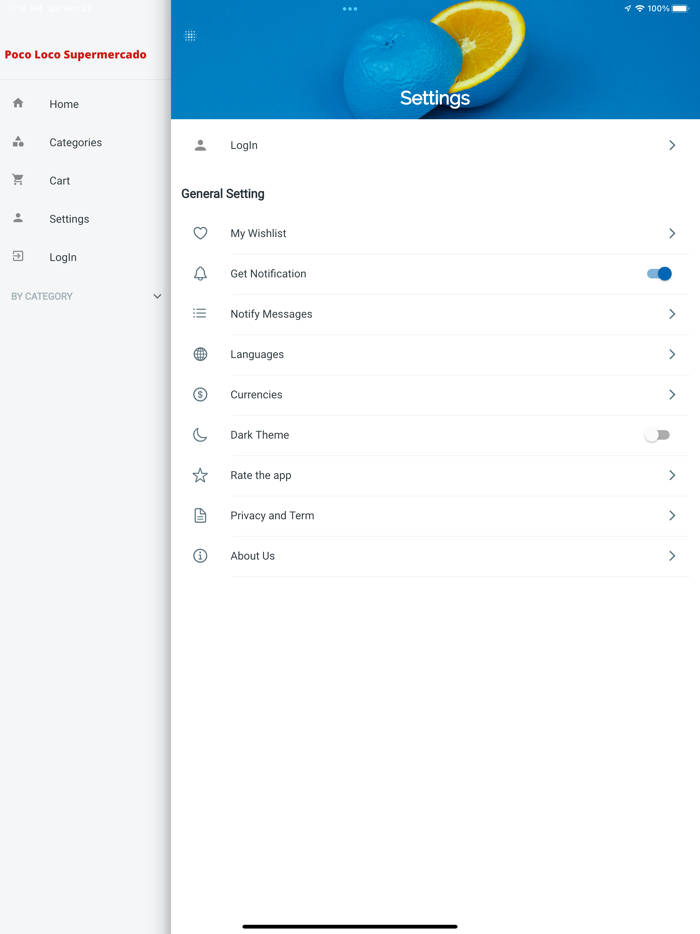
Task: Open the Privacy and Term link
Action: 272,516
